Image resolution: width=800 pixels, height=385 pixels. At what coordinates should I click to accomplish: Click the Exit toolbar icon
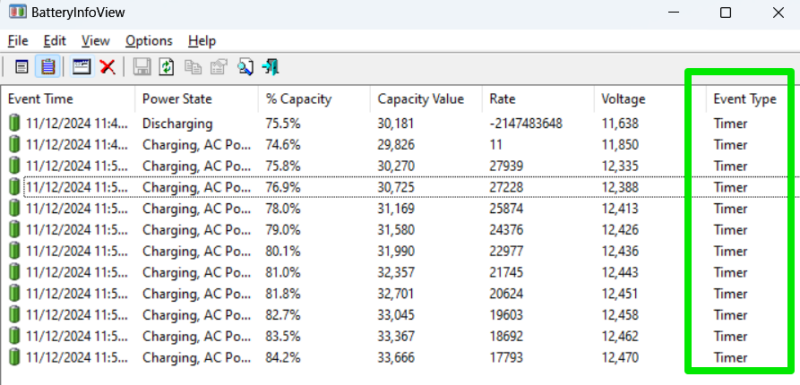(270, 67)
